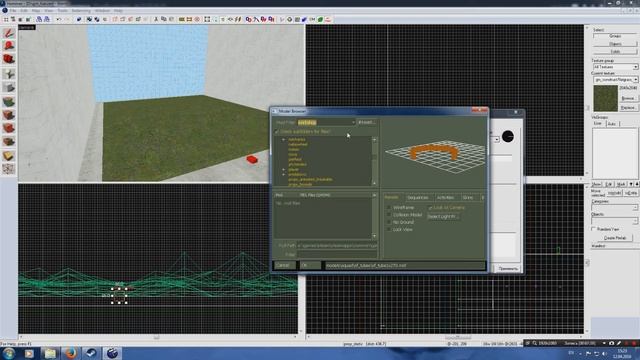Toggle Random Yaw checkbox

coord(594,229)
